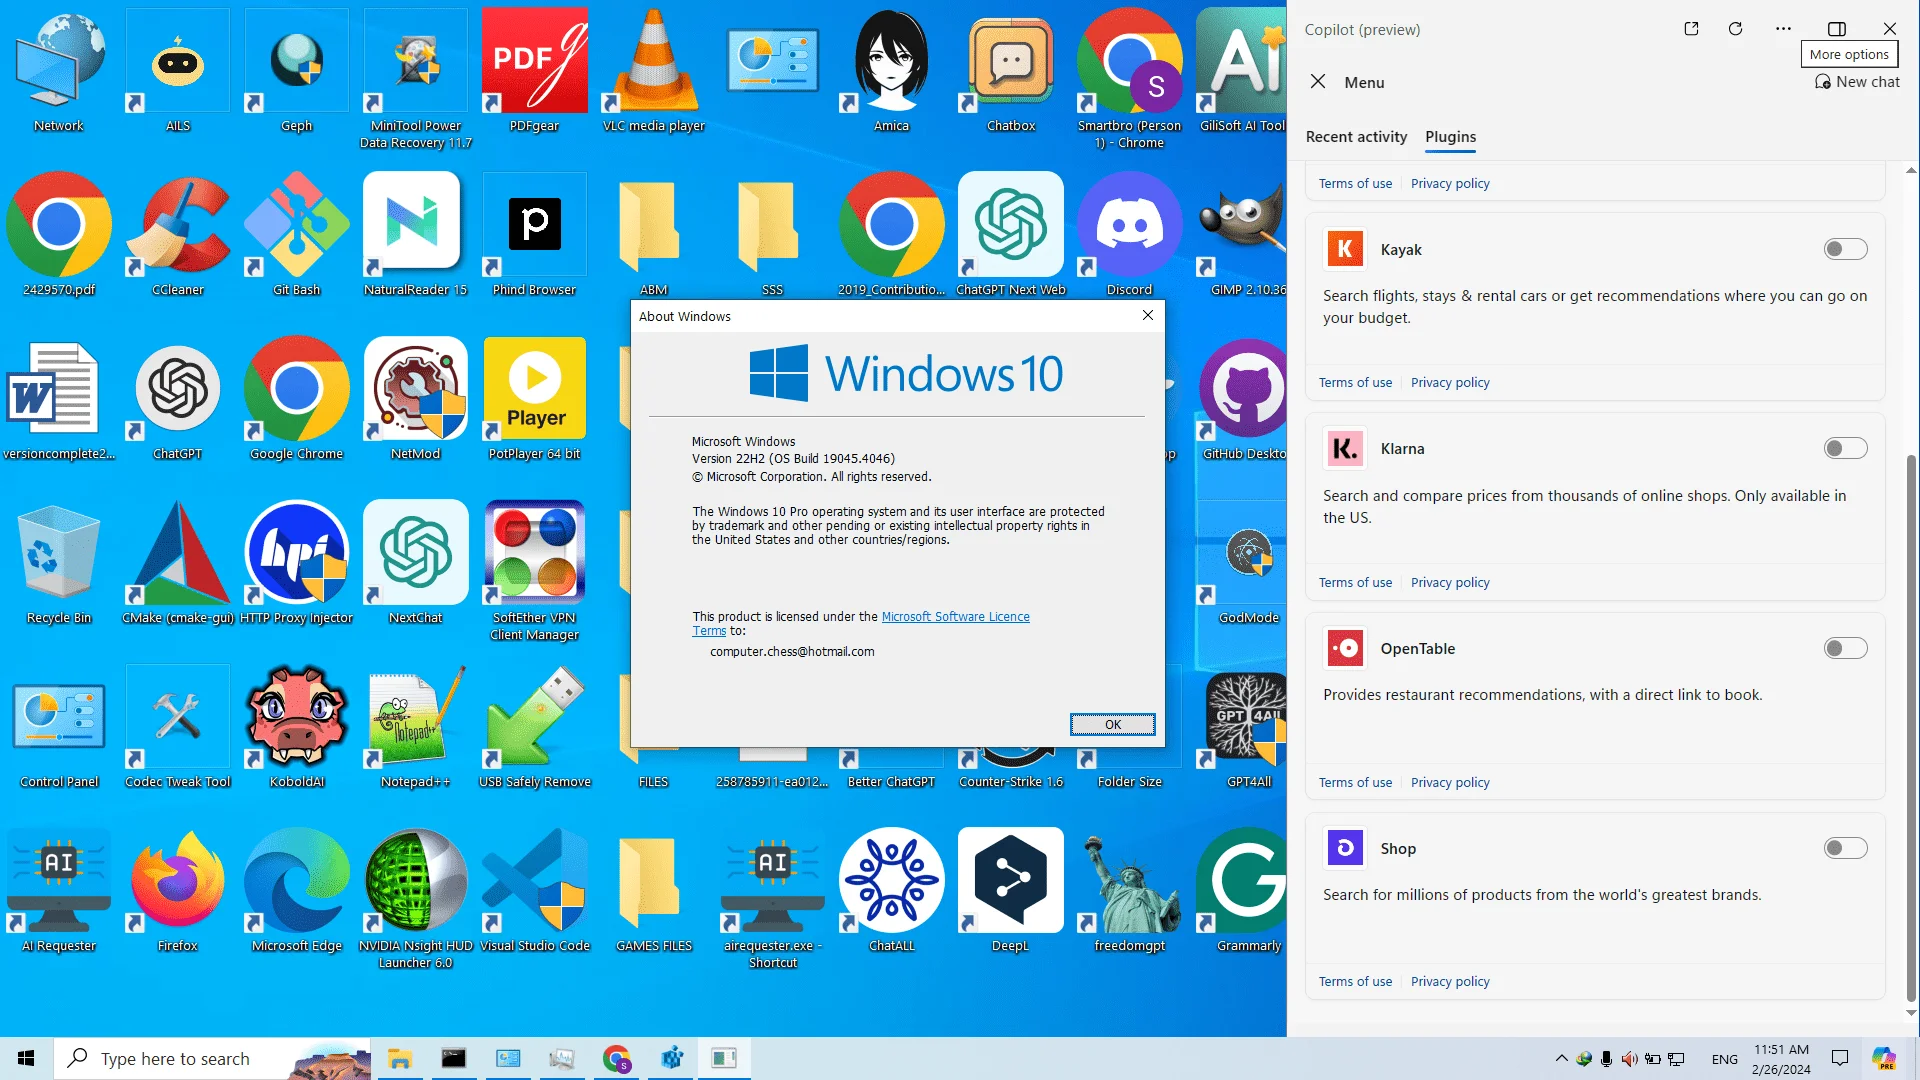Viewport: 1920px width, 1080px height.
Task: Open the ChatGPT desktop shortcut
Action: [x=178, y=399]
